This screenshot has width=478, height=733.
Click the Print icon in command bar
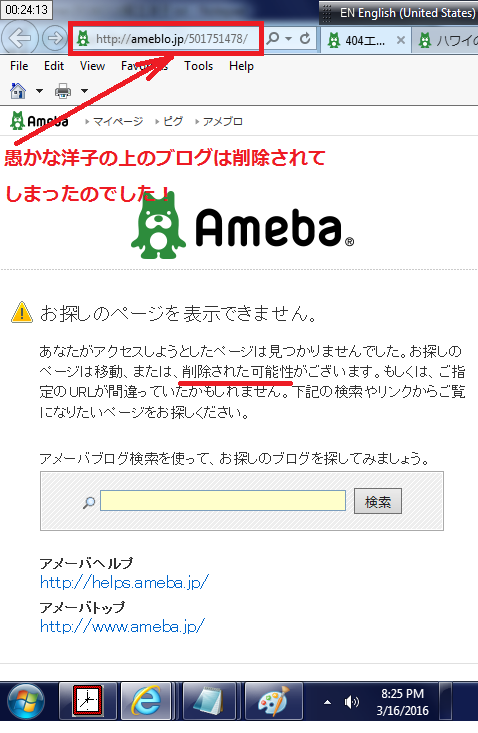(63, 91)
